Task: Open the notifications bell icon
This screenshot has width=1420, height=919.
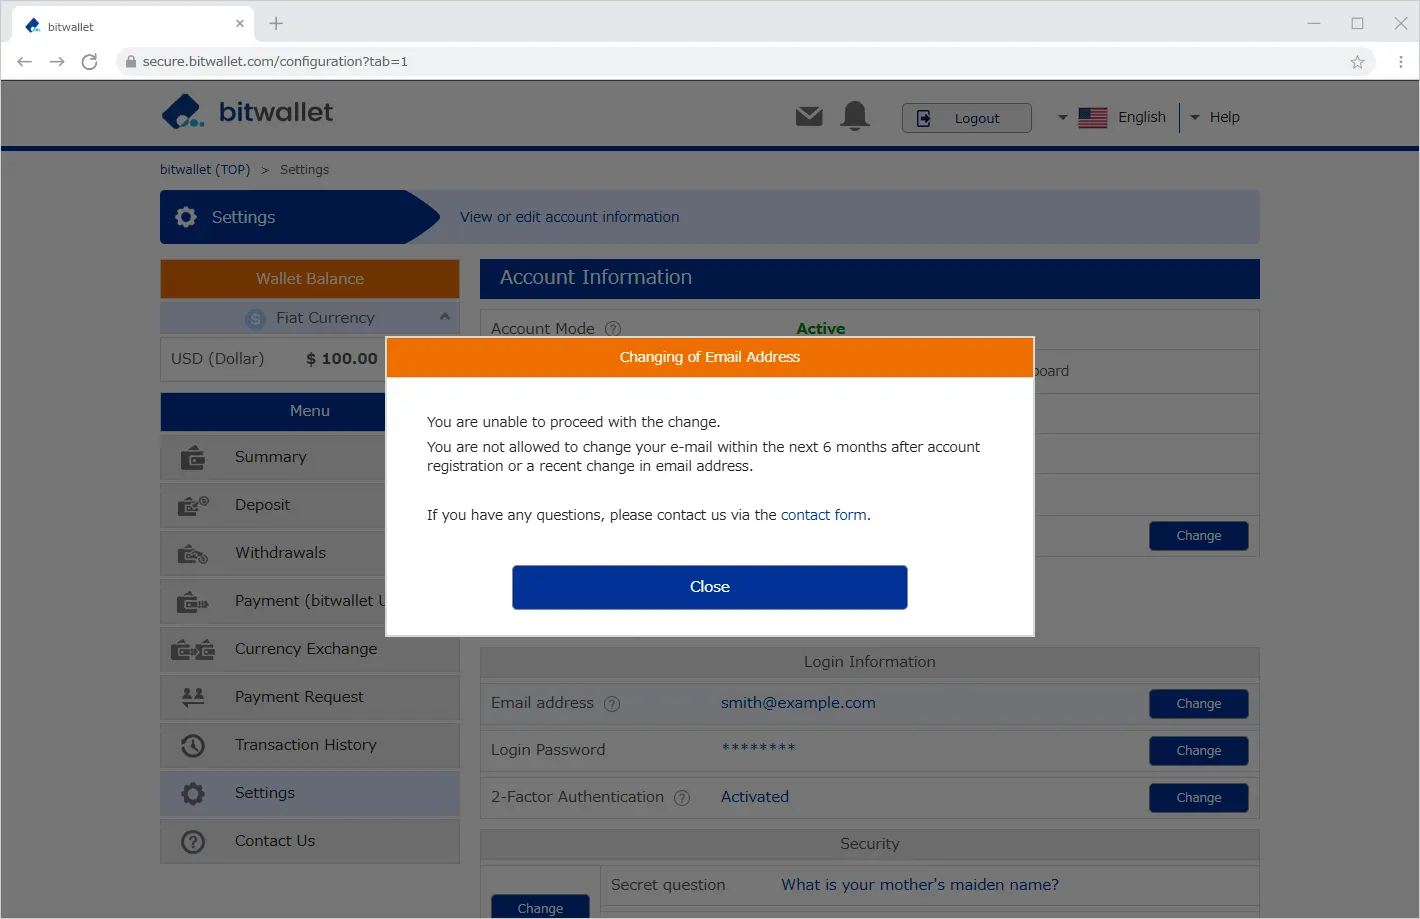Action: (855, 116)
